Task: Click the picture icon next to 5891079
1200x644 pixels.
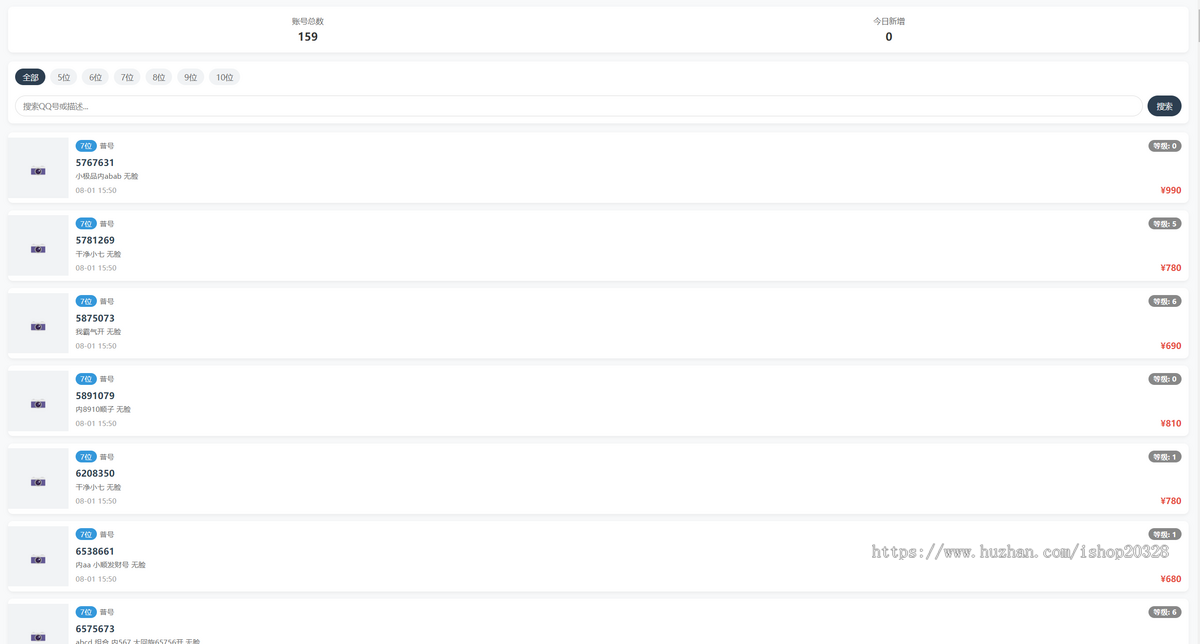Action: 38,404
